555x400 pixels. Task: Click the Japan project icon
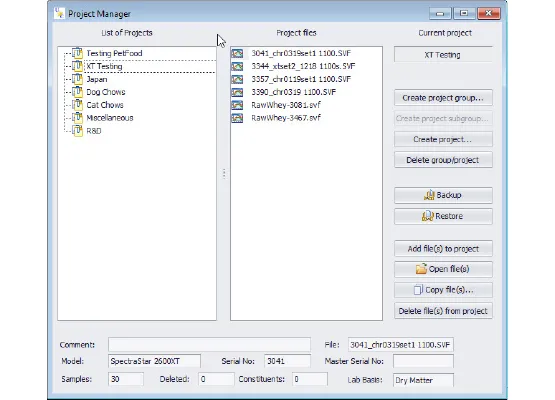(78, 79)
